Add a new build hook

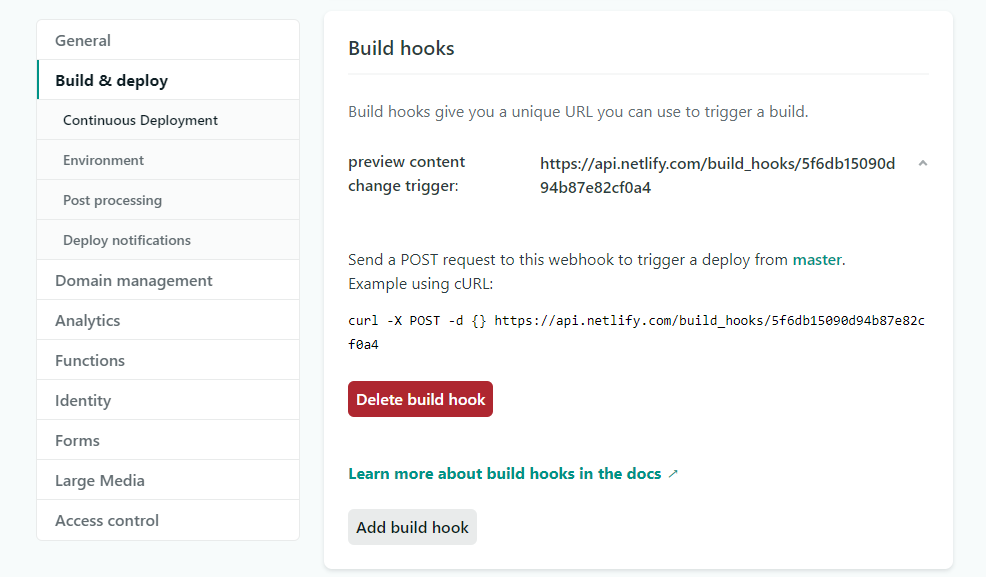tap(412, 527)
